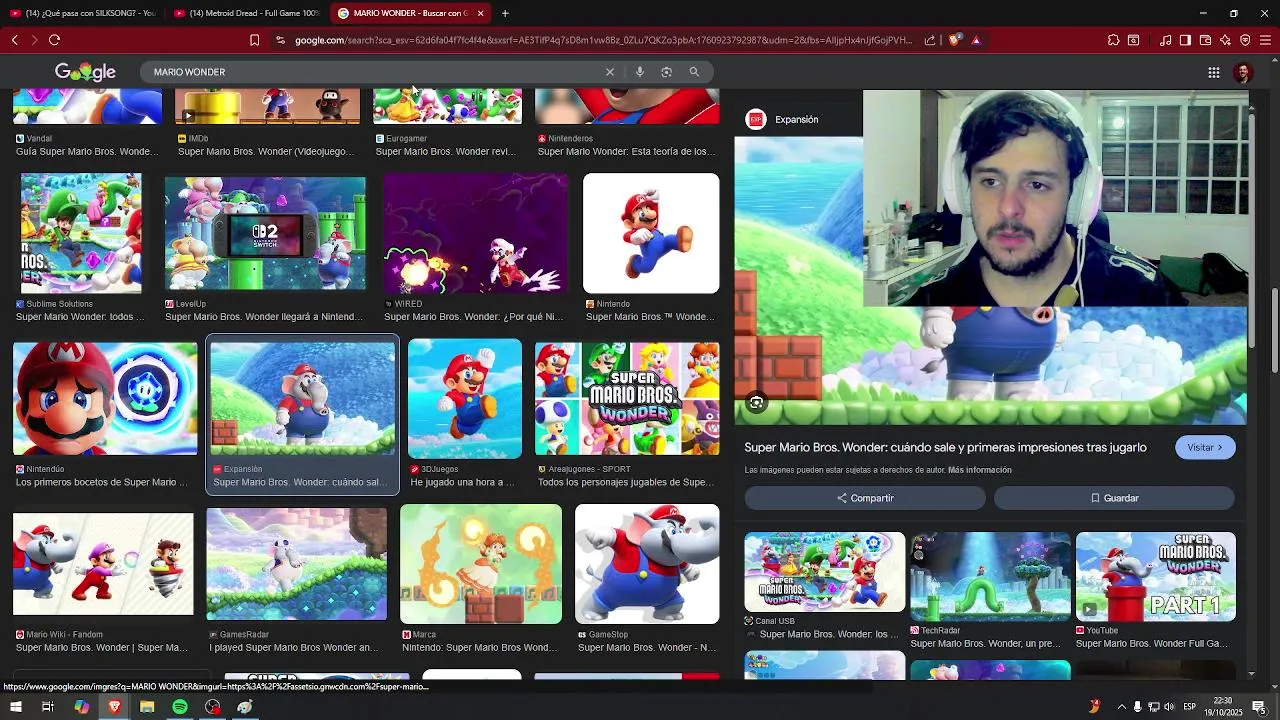Open the Brave Rewards triangle icon

[x=976, y=40]
